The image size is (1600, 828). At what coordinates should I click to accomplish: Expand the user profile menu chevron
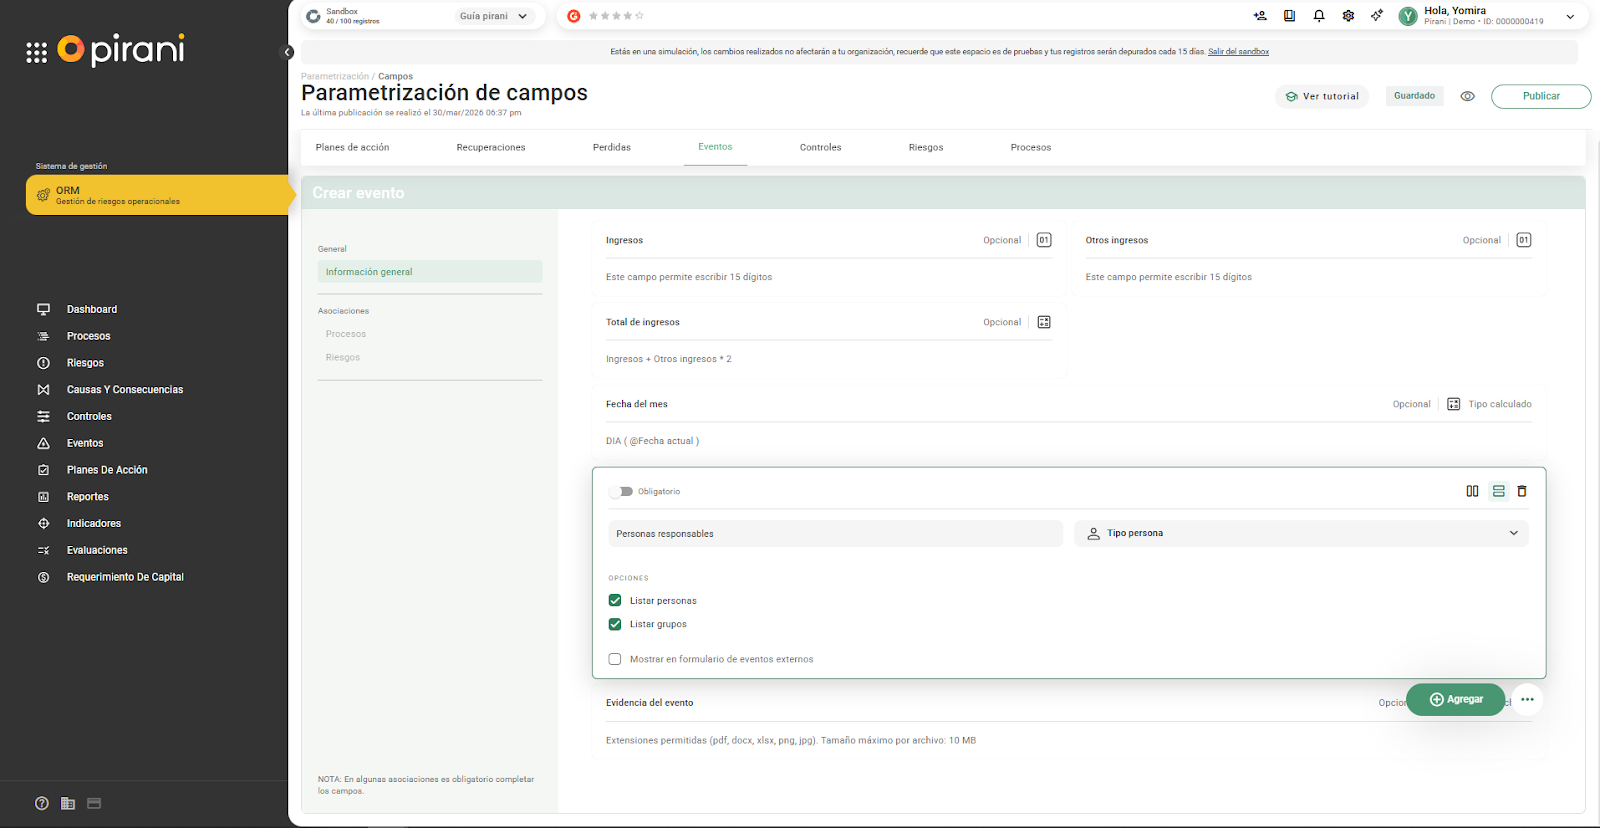coord(1570,17)
